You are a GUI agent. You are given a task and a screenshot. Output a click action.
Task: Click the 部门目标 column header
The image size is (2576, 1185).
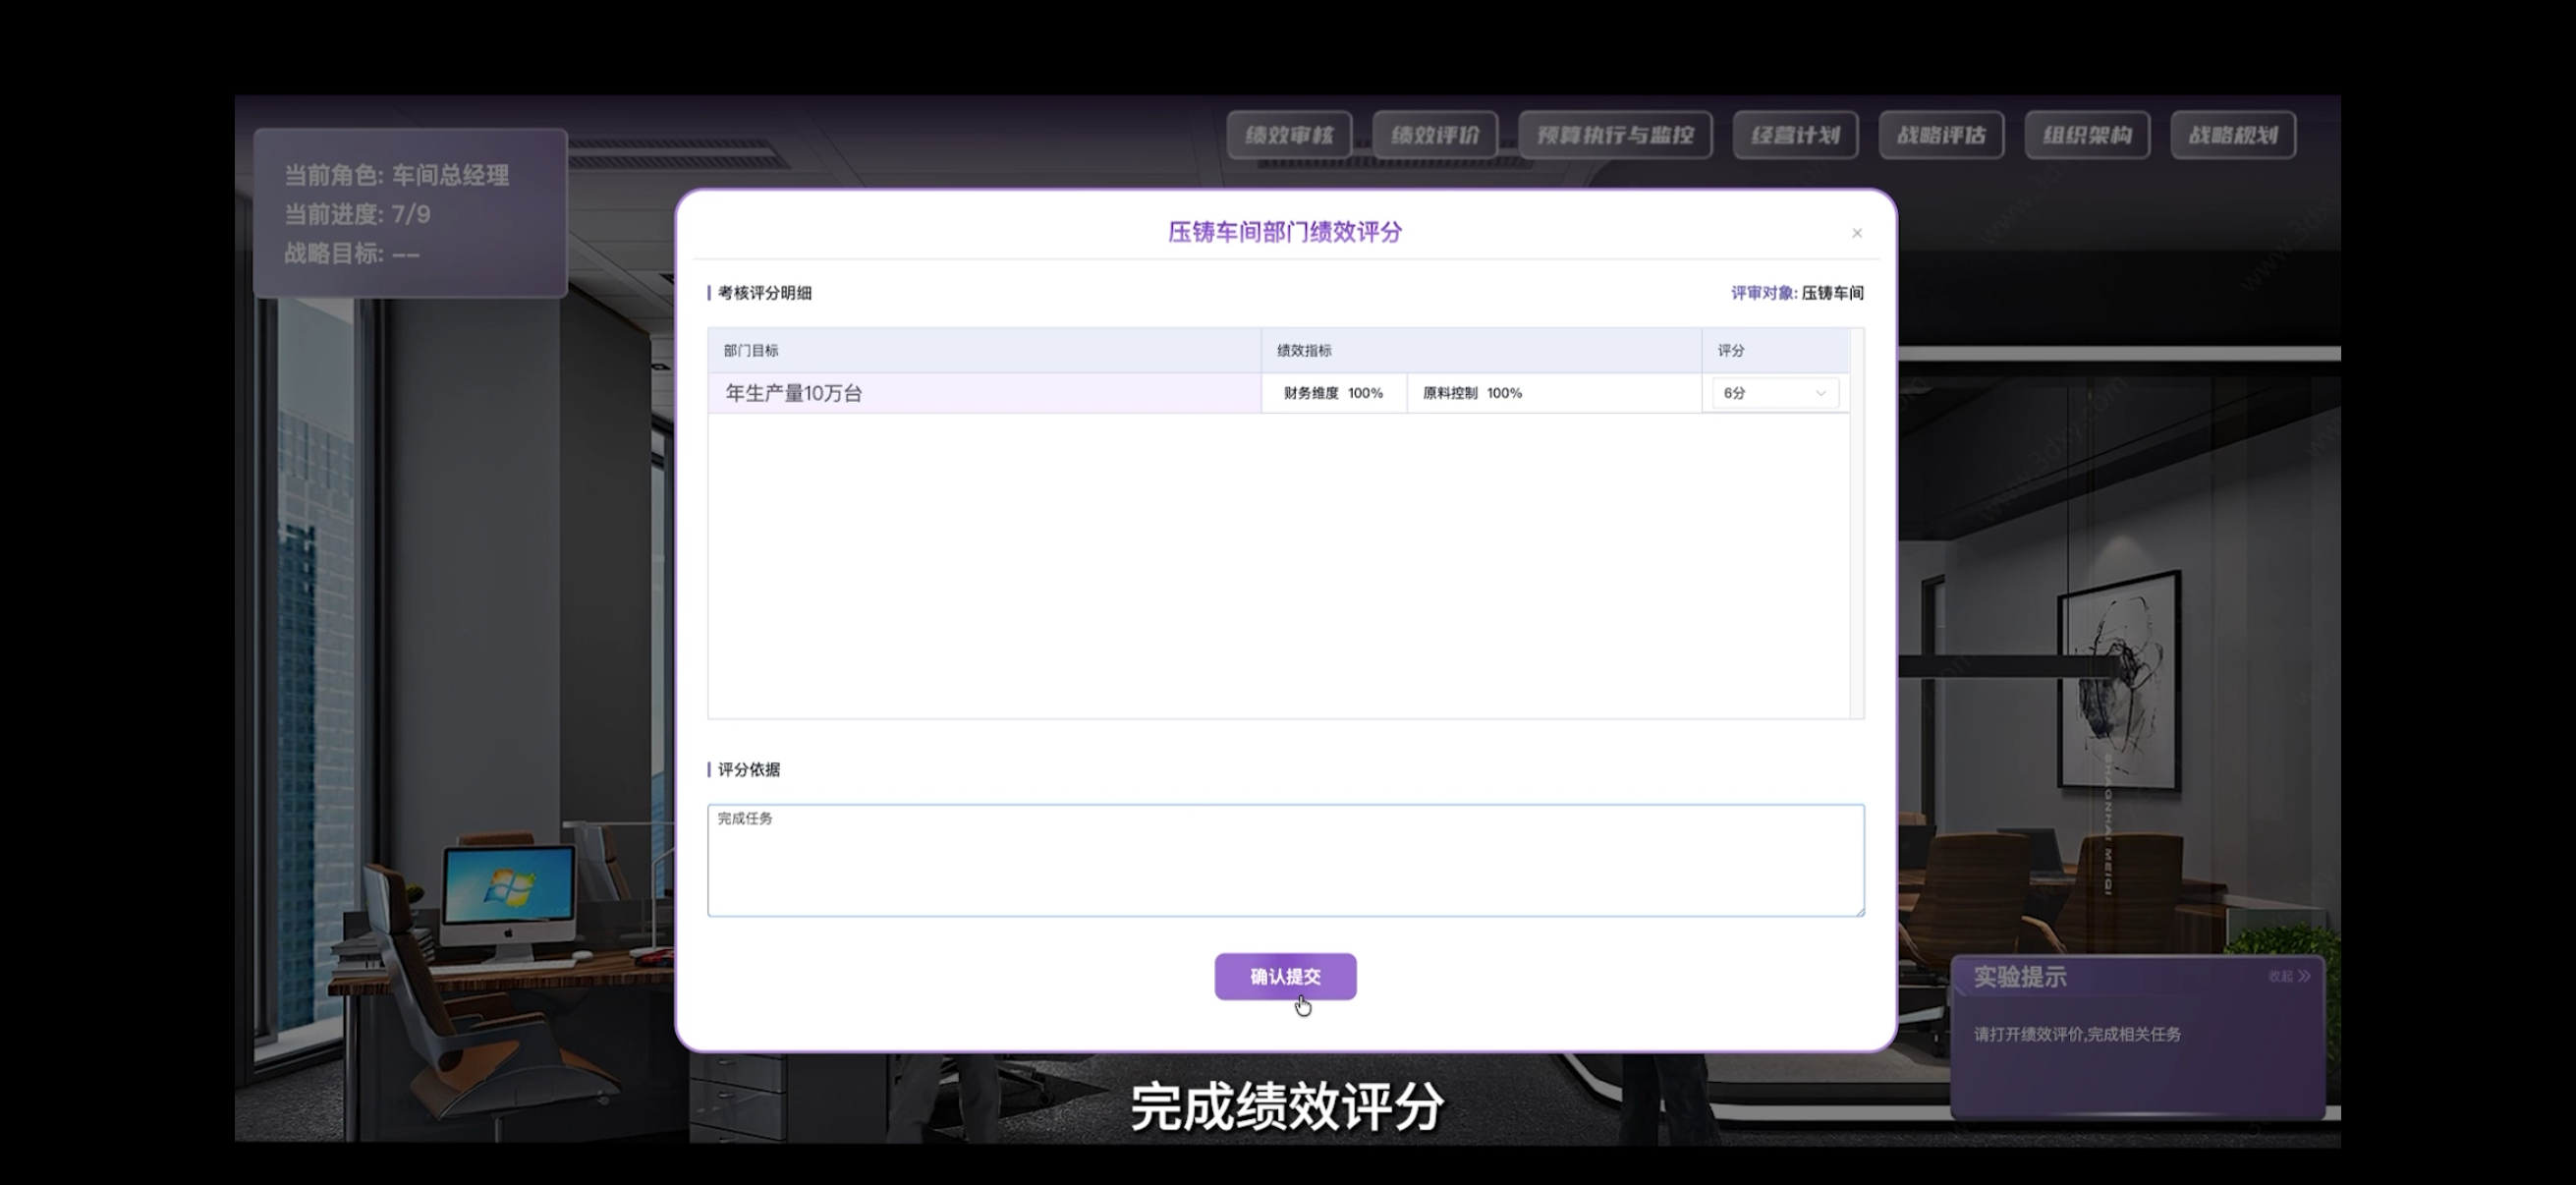coord(984,350)
